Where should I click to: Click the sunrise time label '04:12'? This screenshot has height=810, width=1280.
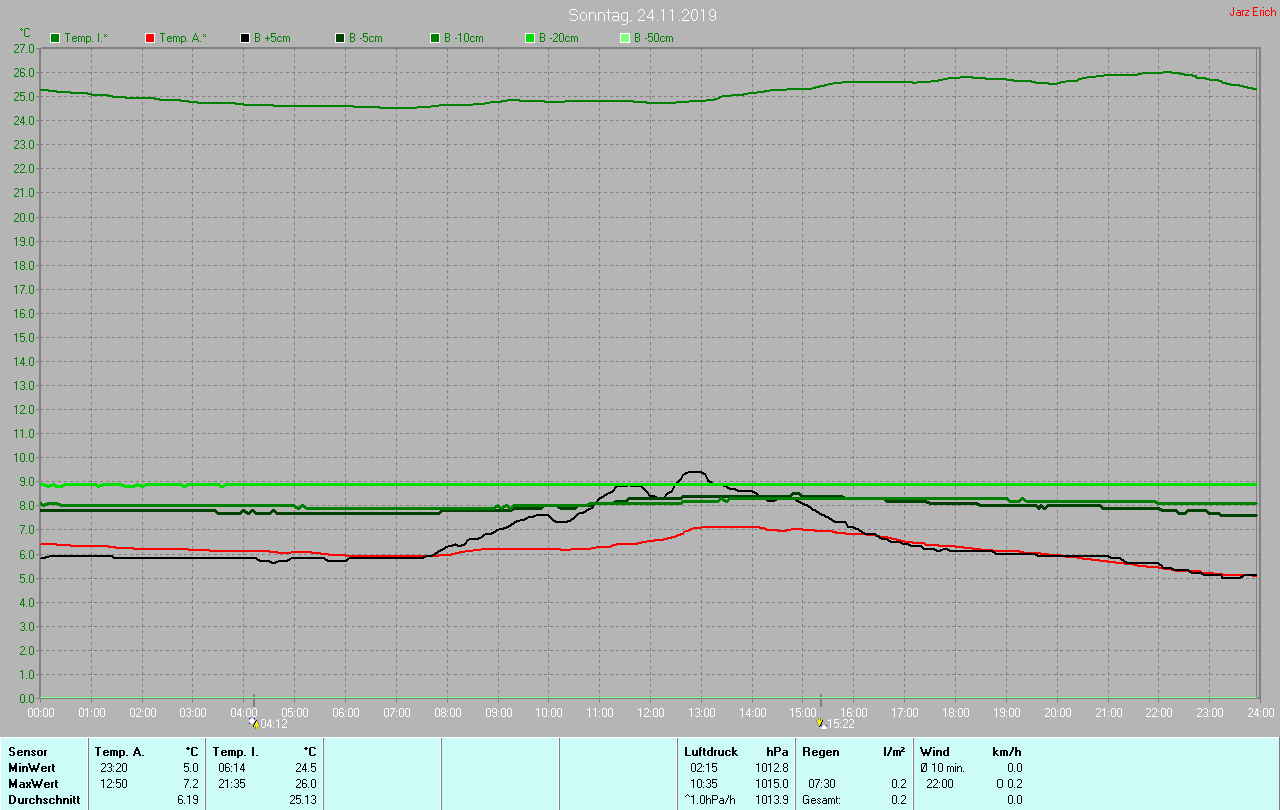click(x=274, y=723)
